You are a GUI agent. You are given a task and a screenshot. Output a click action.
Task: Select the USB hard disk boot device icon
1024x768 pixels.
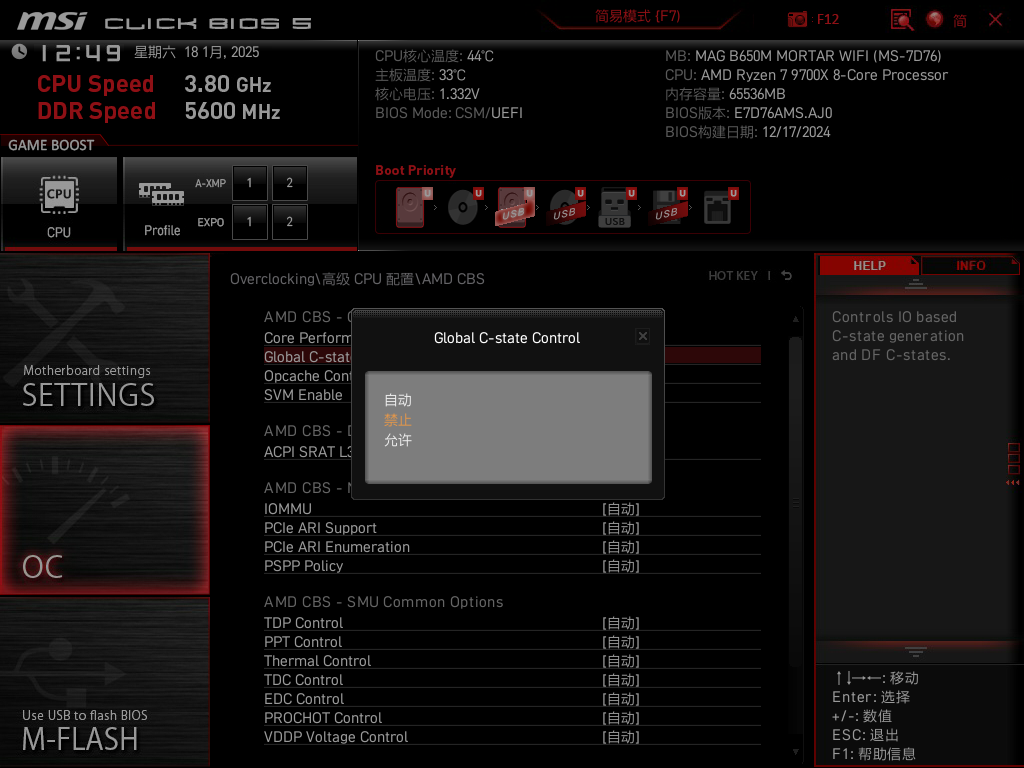pyautogui.click(x=515, y=207)
